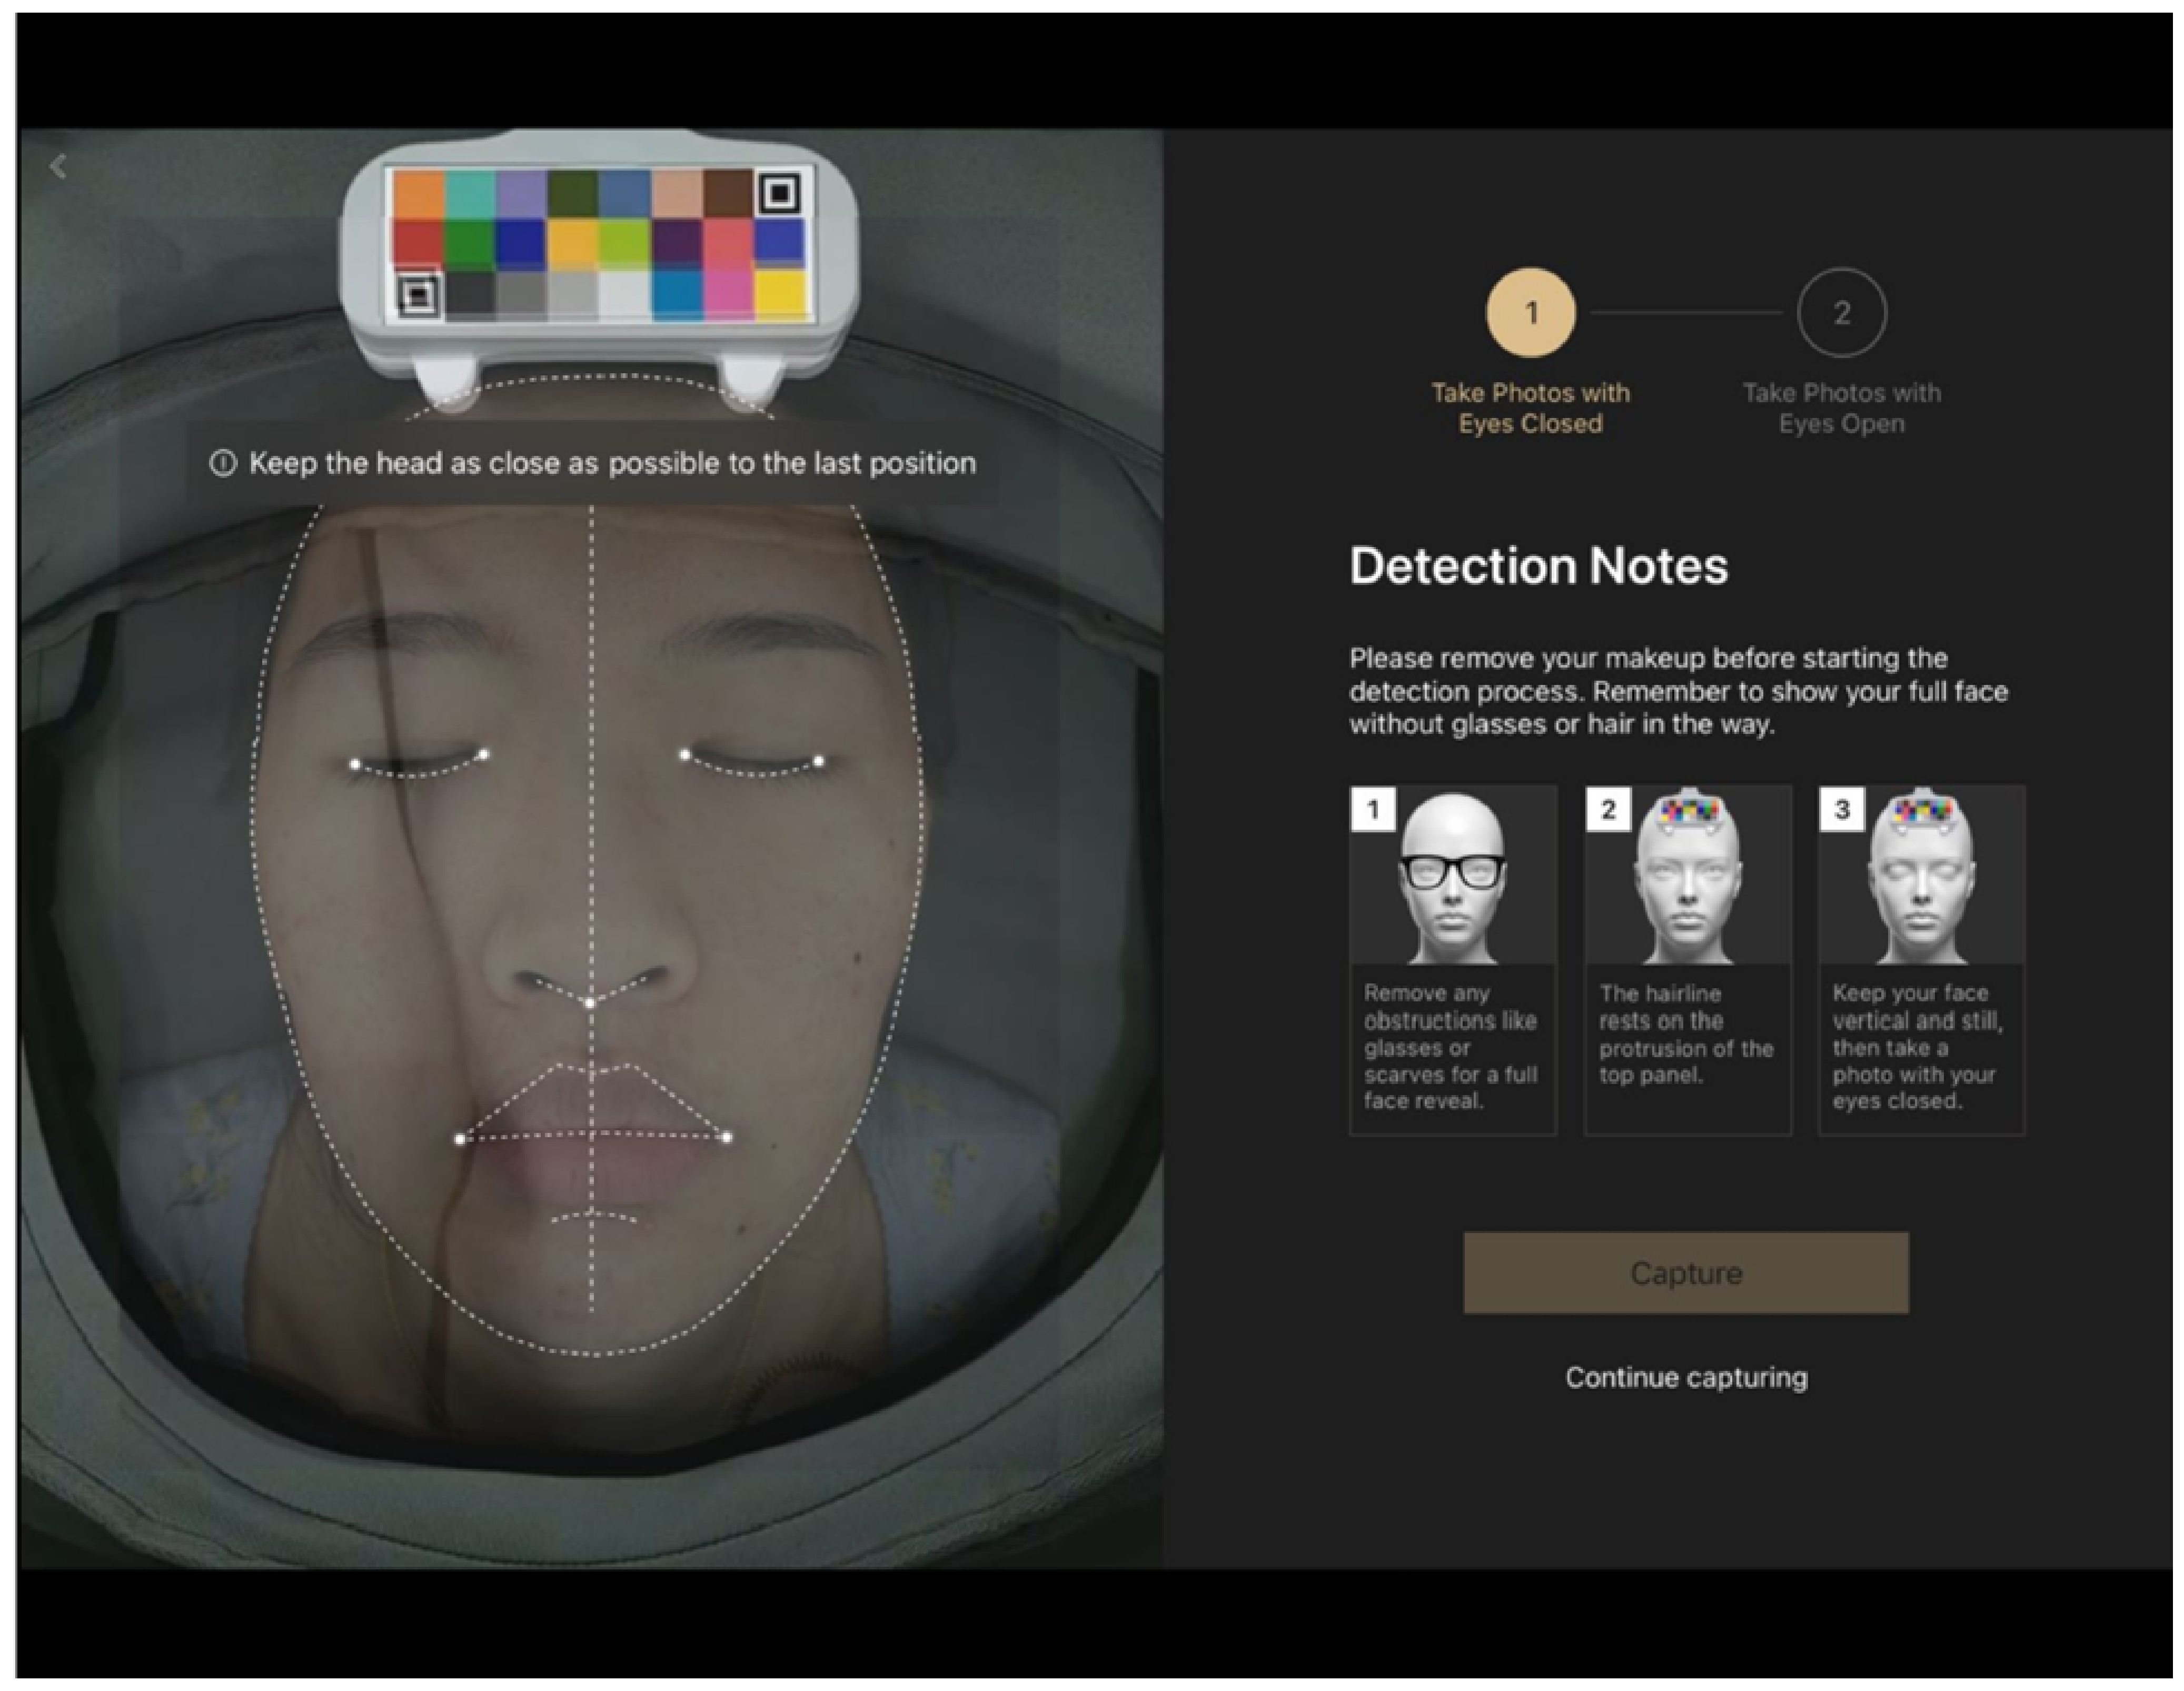
Task: Click the back arrow in the camera view
Action: point(58,166)
